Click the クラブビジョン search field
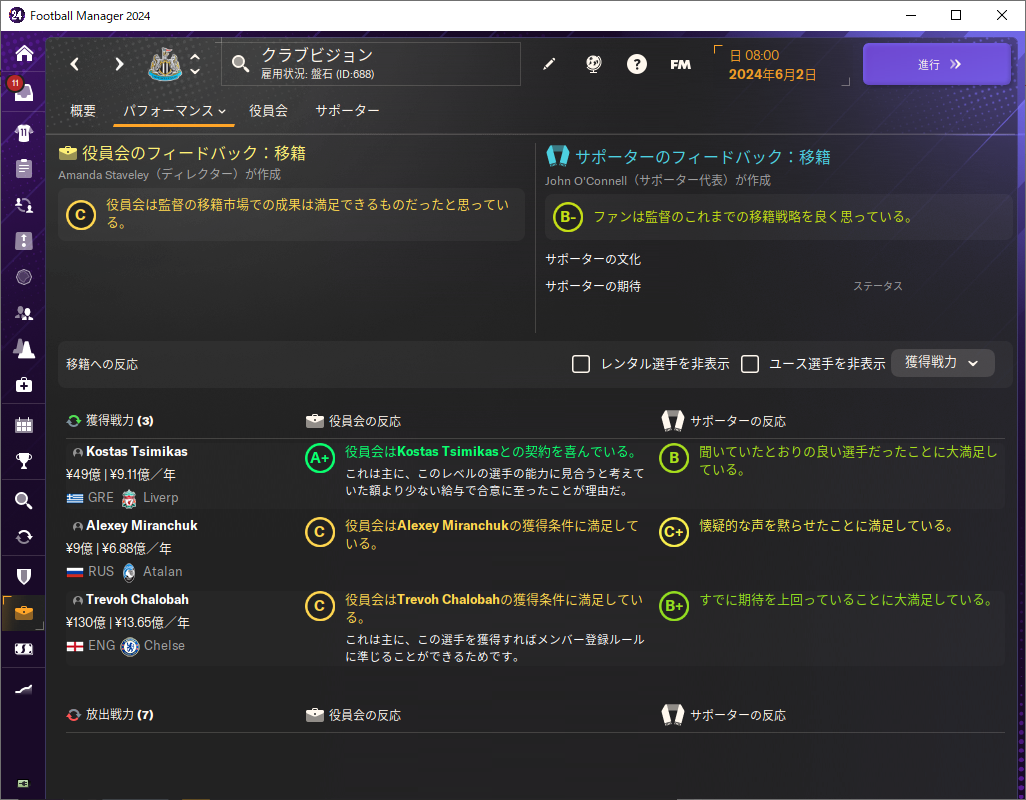 click(371, 64)
